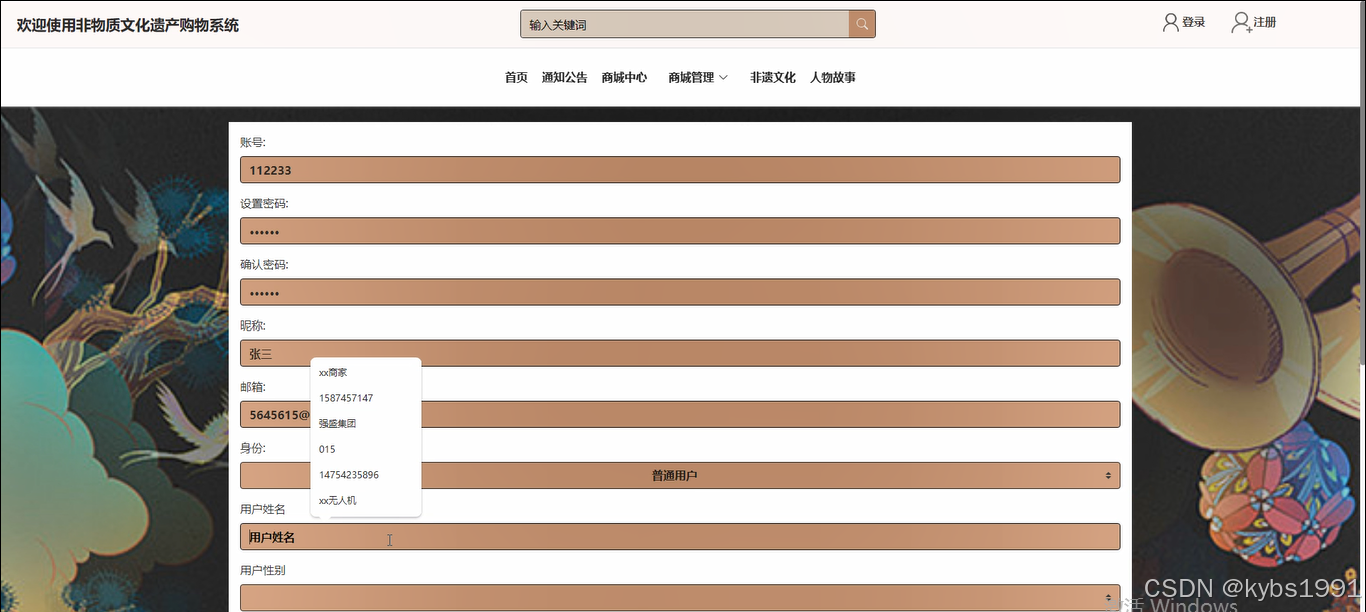1366x612 pixels.
Task: Go to 首页 home menu
Action: (516, 77)
